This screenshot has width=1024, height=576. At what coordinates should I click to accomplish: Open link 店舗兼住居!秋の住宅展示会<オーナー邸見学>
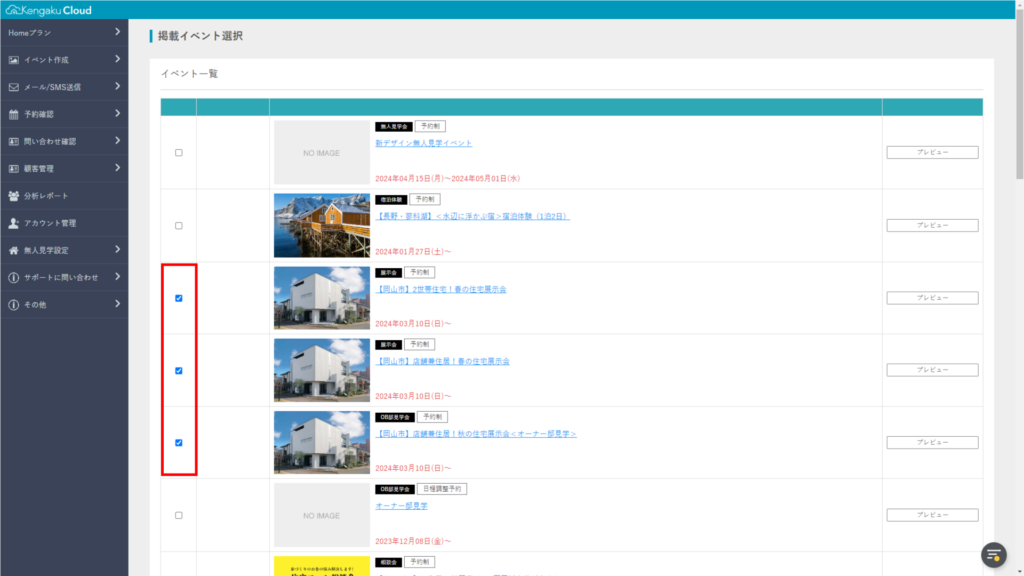click(475, 434)
